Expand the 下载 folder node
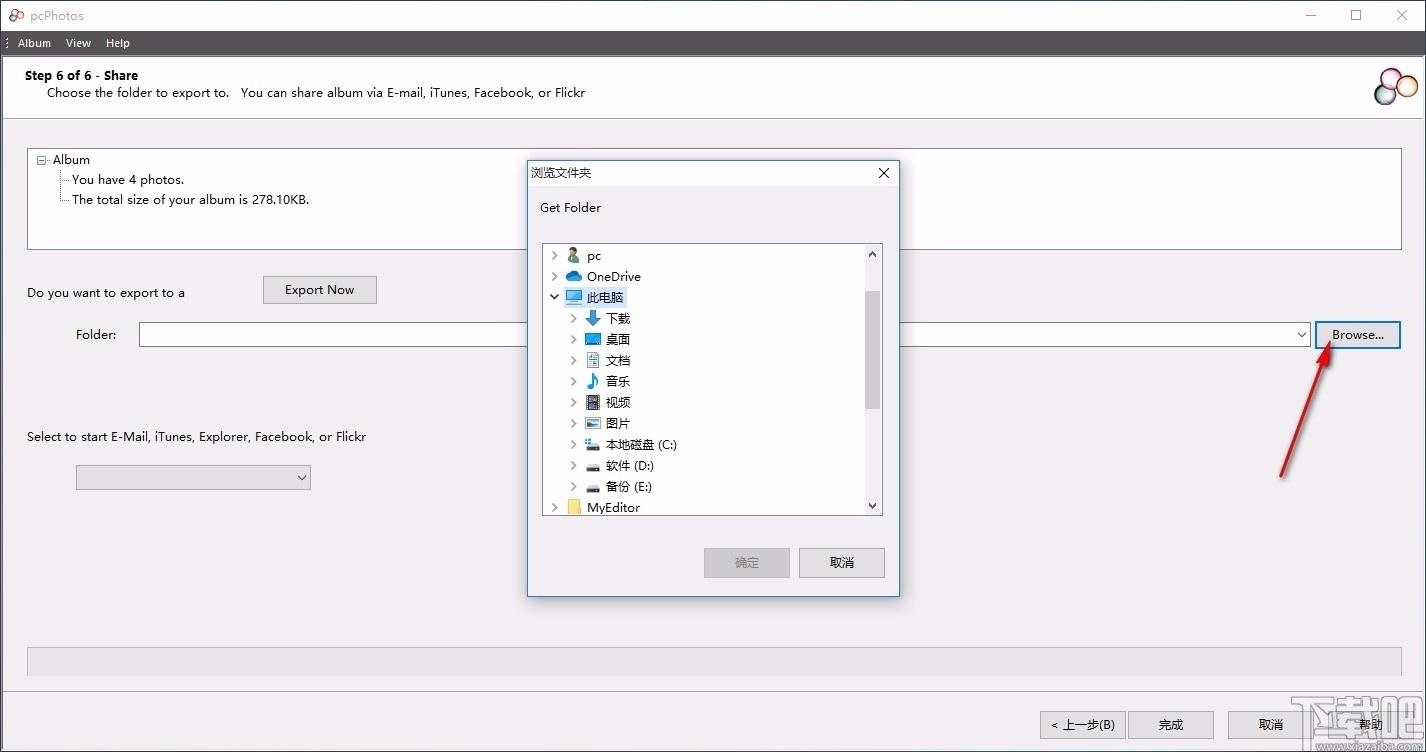1426x752 pixels. (573, 318)
